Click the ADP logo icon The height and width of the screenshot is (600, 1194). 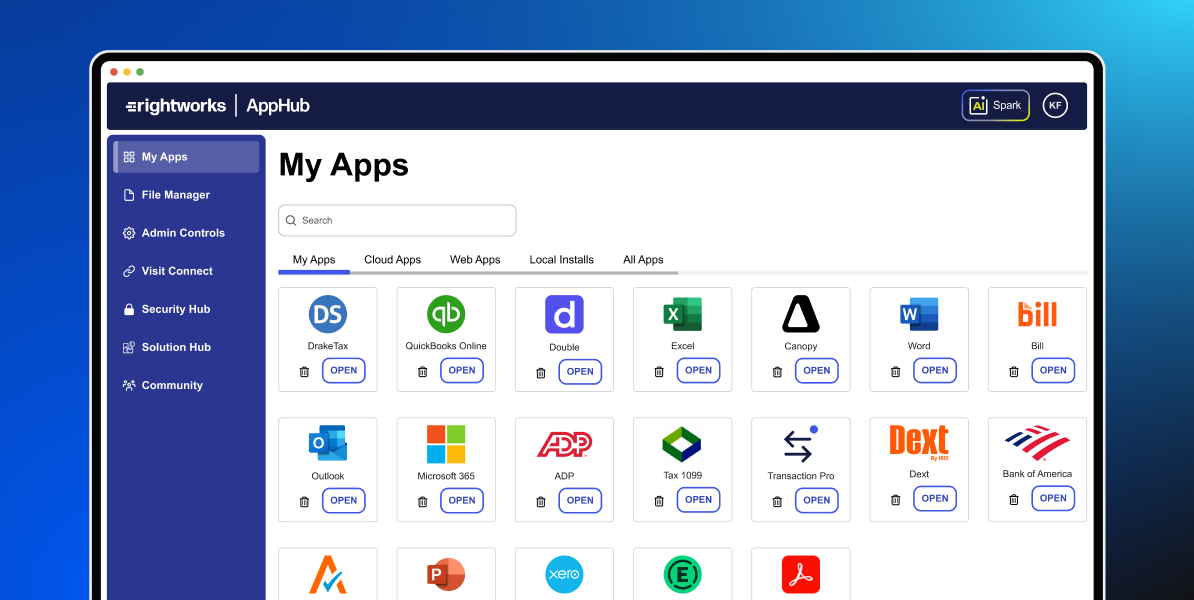(564, 444)
